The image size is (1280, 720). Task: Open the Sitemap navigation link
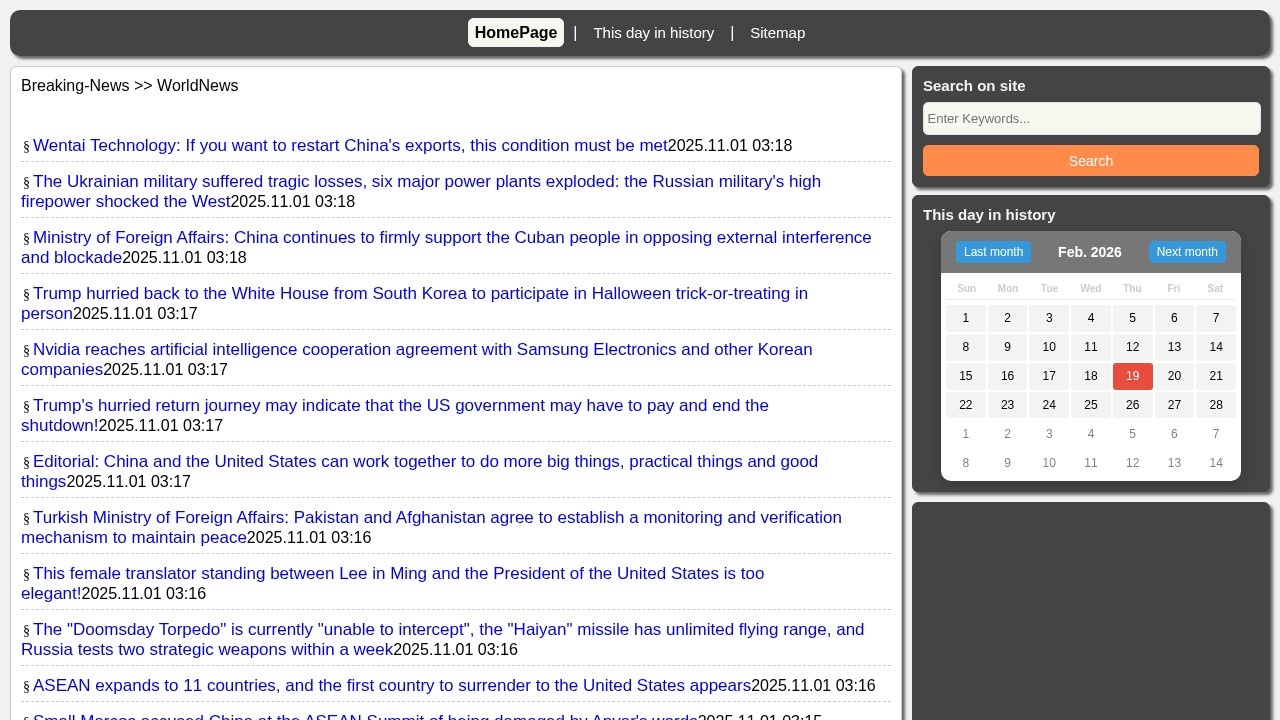pos(777,33)
